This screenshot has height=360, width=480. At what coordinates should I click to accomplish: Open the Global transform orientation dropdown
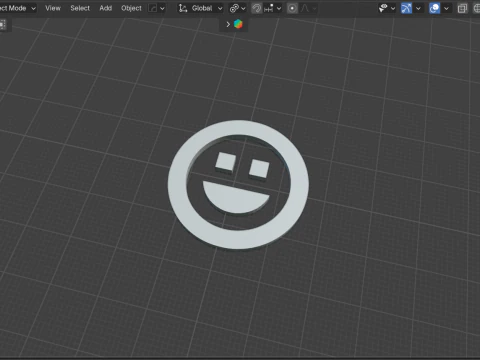point(201,8)
